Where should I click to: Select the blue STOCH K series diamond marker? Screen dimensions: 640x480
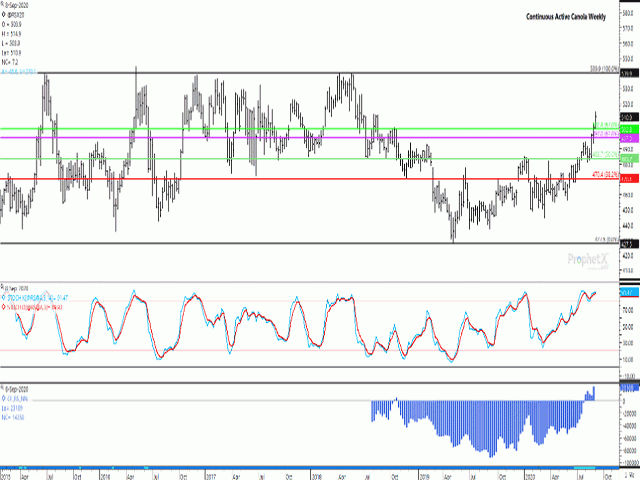click(4, 298)
